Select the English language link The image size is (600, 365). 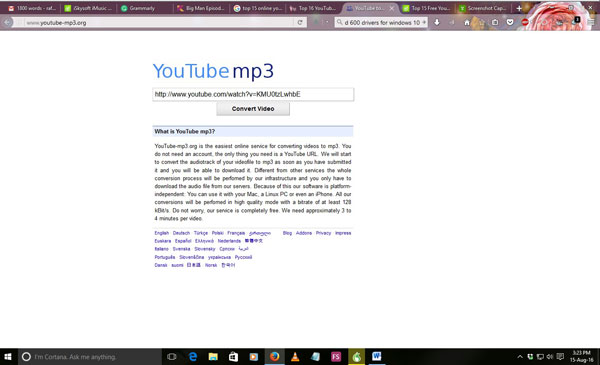161,233
